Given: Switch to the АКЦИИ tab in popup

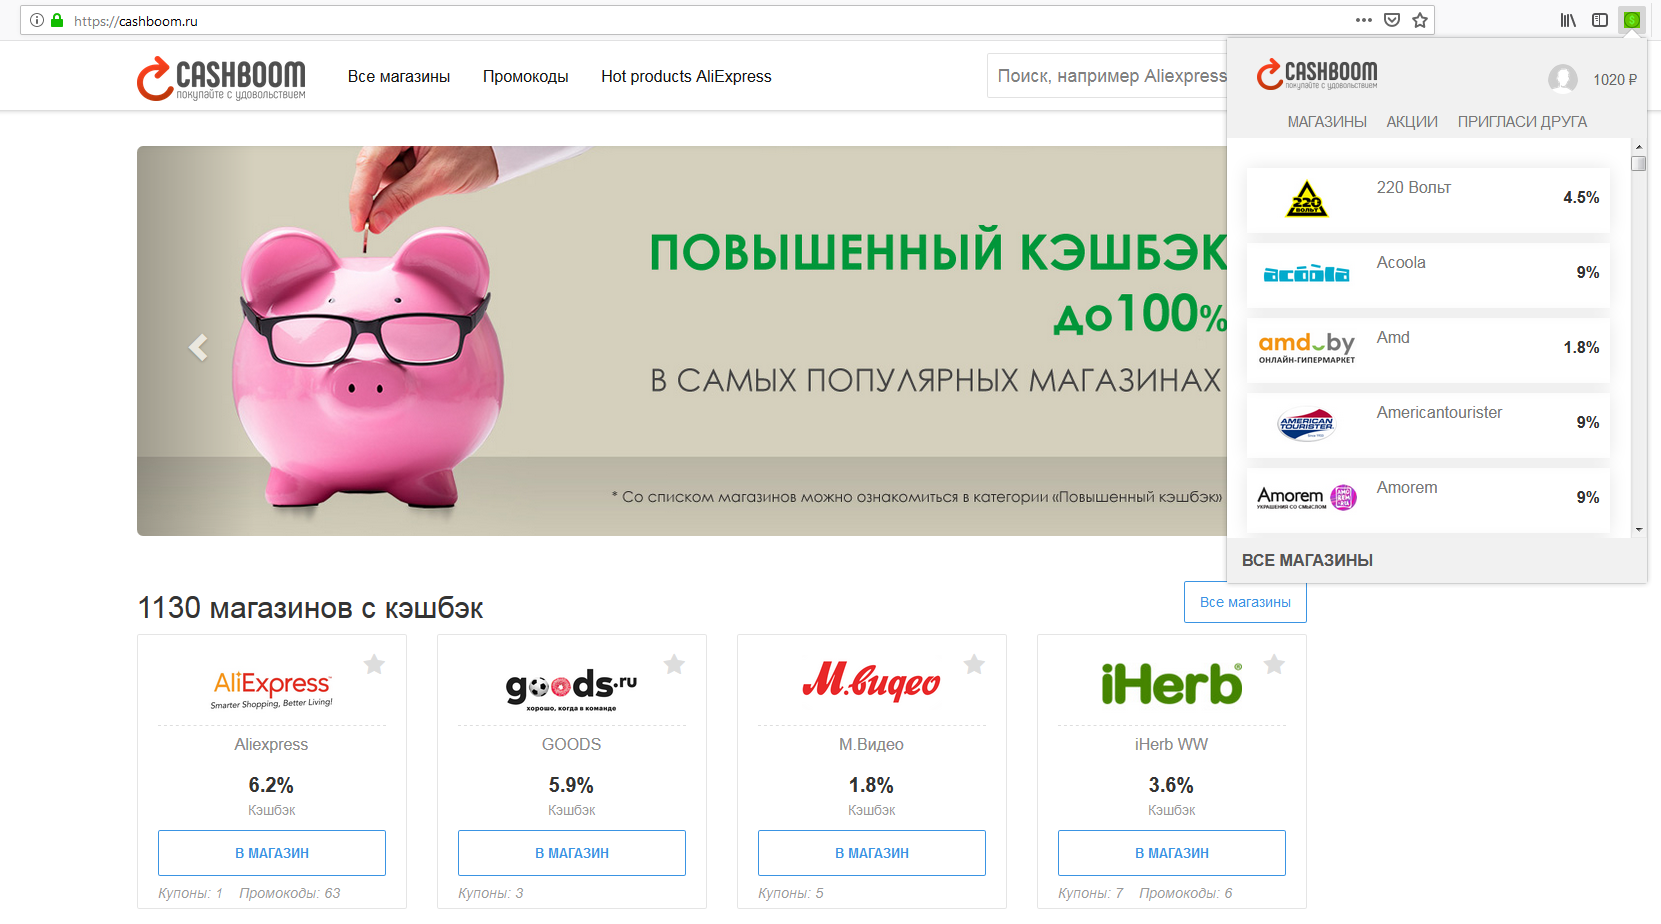Looking at the screenshot, I should pos(1412,122).
